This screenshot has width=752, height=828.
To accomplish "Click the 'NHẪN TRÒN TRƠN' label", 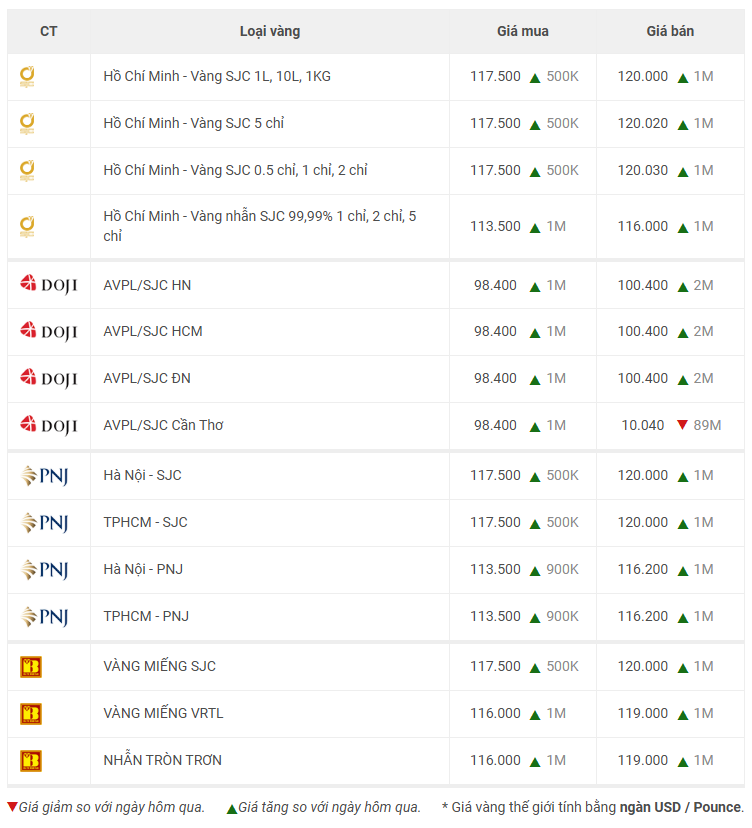I will (163, 760).
